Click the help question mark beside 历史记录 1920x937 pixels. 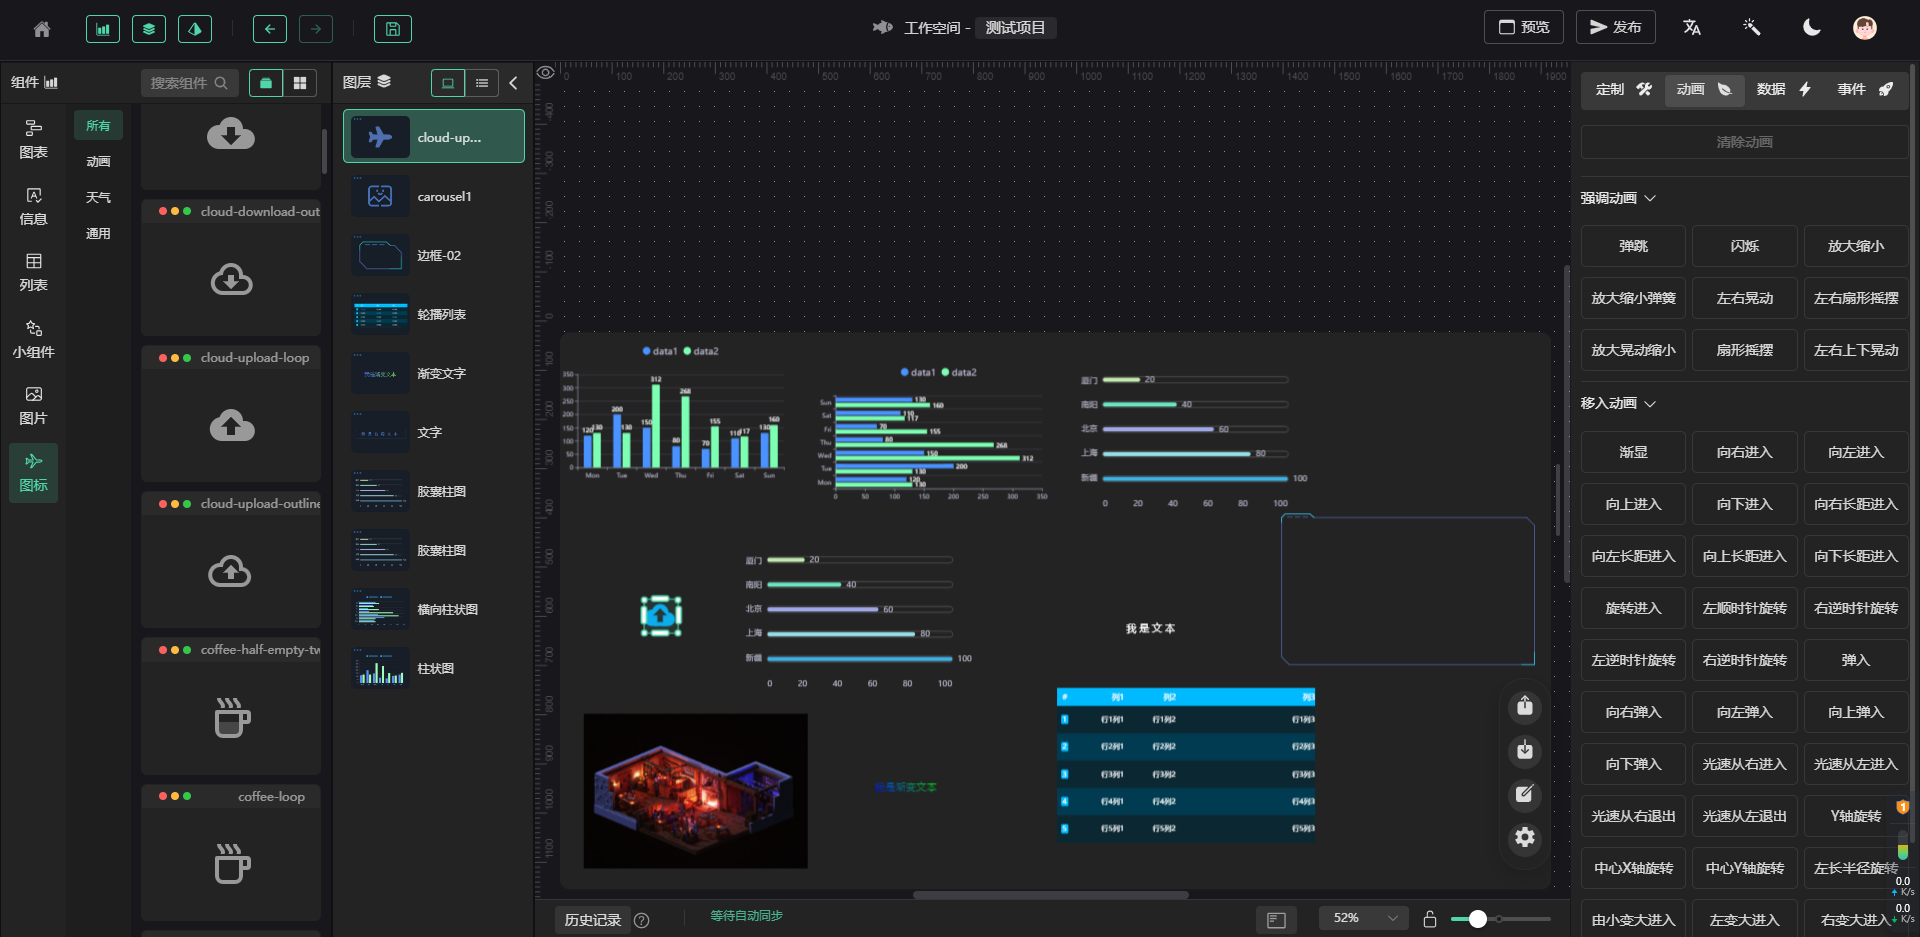point(642,920)
